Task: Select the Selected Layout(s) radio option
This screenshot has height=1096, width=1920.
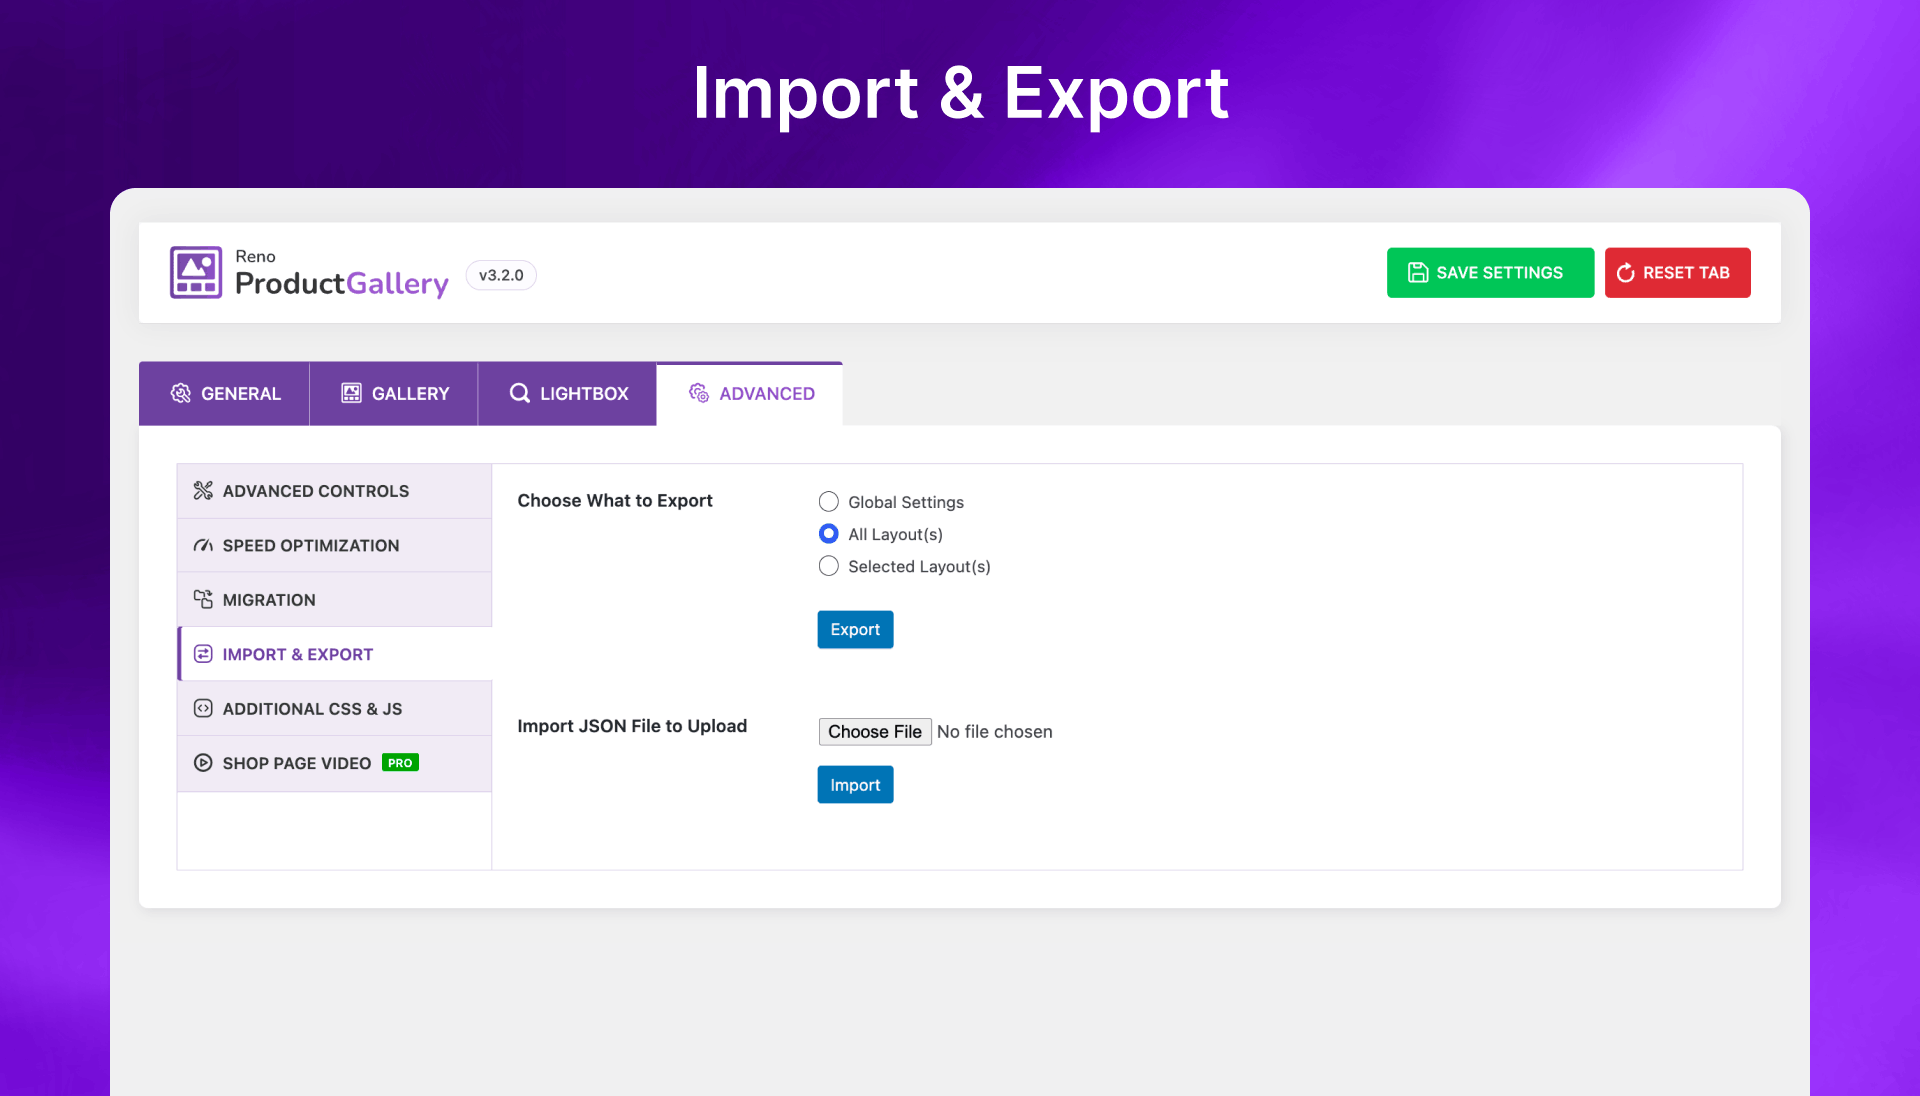Action: click(x=829, y=566)
